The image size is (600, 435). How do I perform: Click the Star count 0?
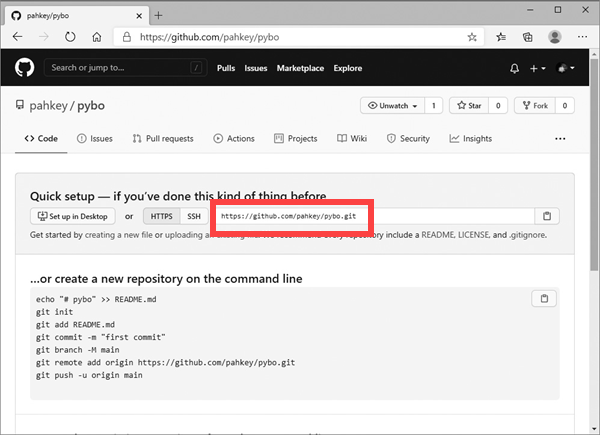[x=498, y=106]
